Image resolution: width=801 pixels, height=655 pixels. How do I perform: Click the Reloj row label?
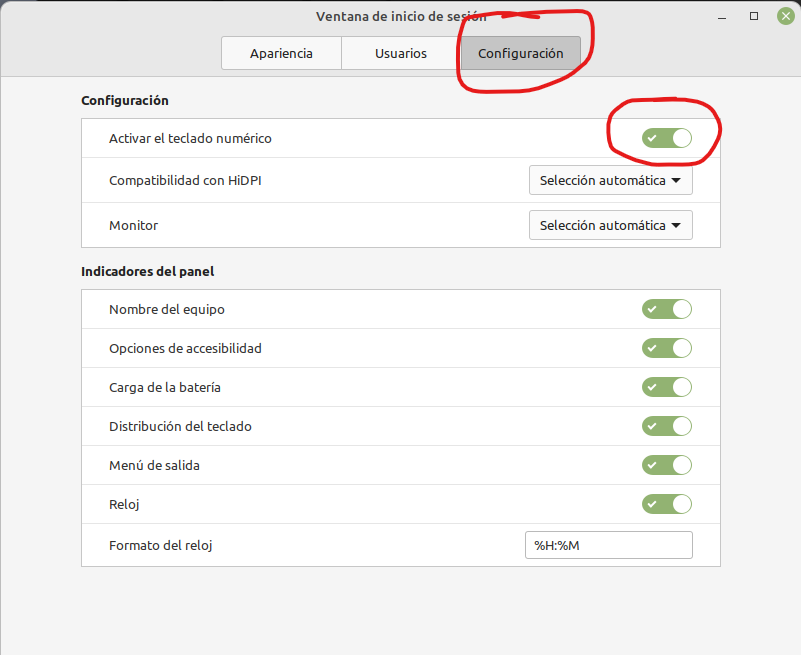pyautogui.click(x=124, y=504)
